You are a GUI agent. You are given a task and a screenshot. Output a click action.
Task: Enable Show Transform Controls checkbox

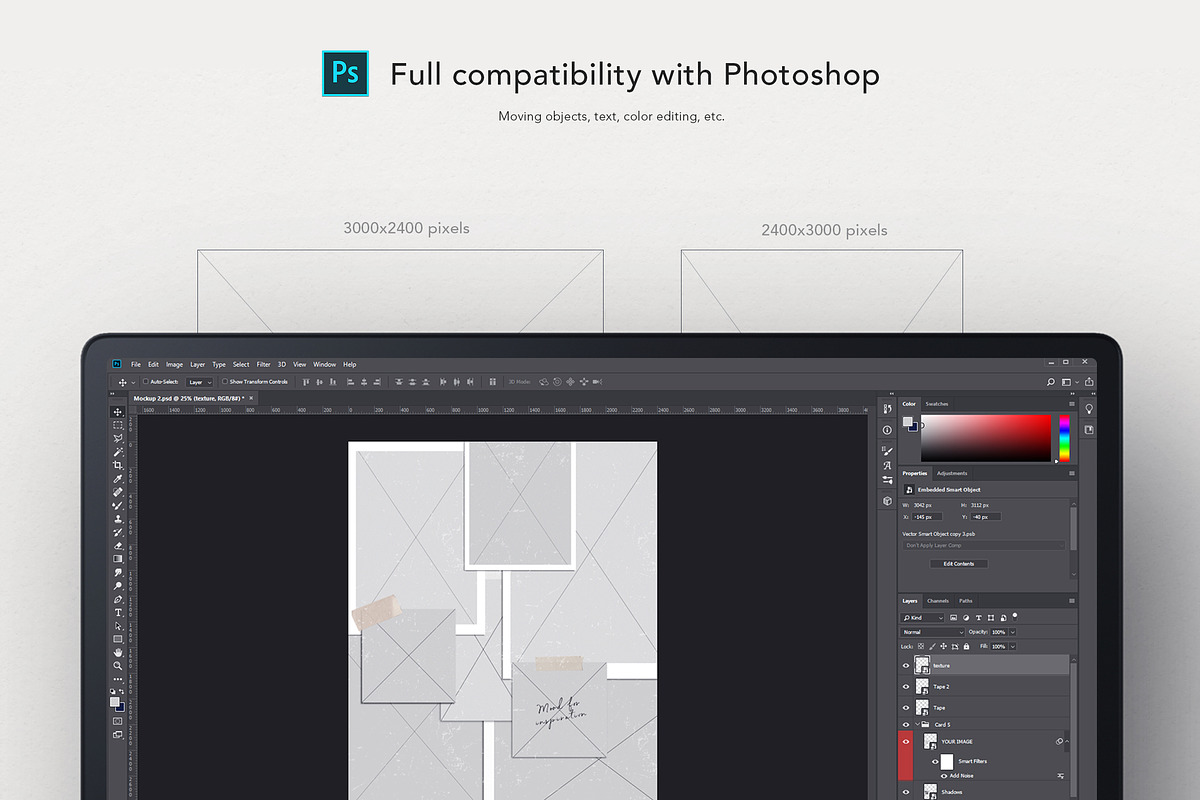[x=225, y=381]
